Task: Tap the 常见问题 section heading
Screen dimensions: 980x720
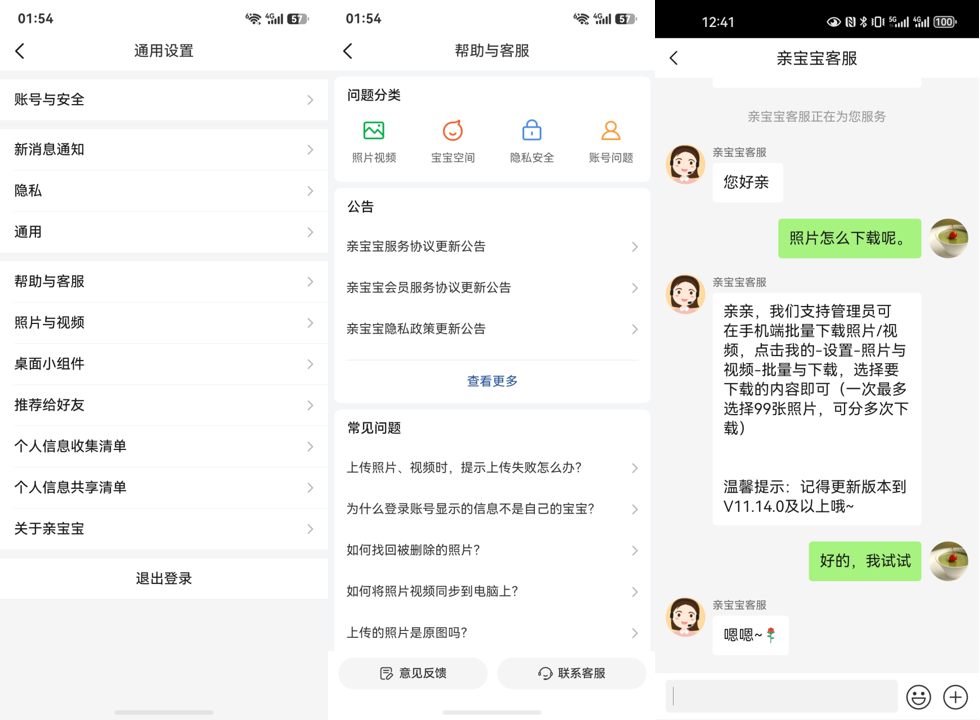Action: pyautogui.click(x=374, y=428)
